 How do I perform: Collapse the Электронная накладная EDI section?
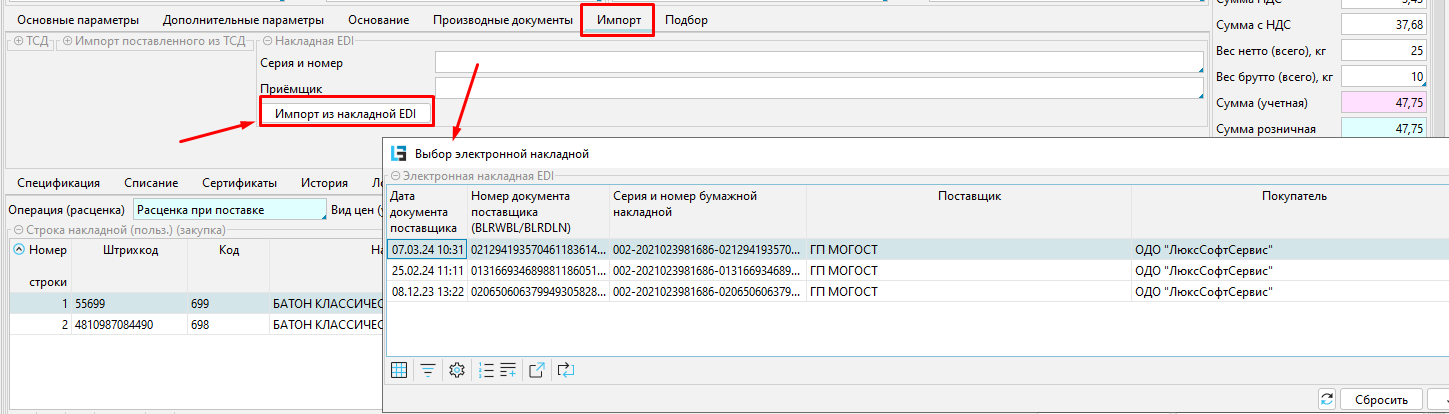coord(395,175)
